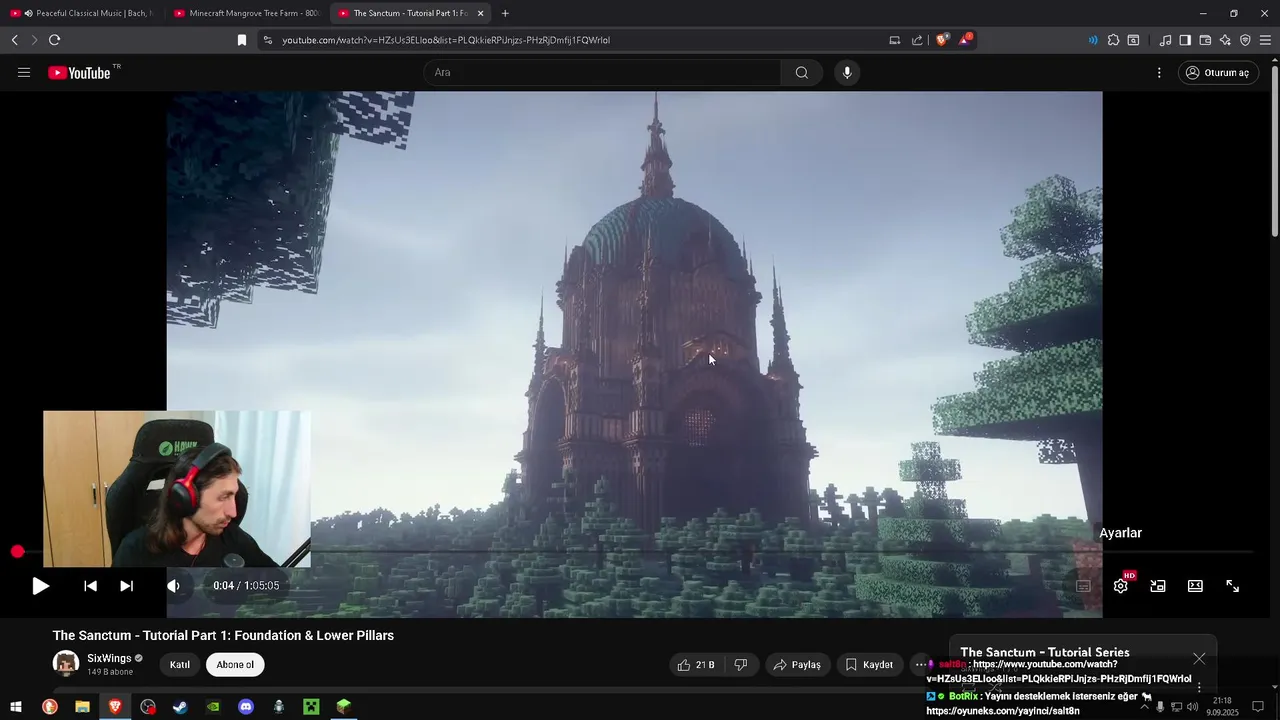Open Brave Shields lion icon
This screenshot has height=720, width=1280.
(942, 40)
